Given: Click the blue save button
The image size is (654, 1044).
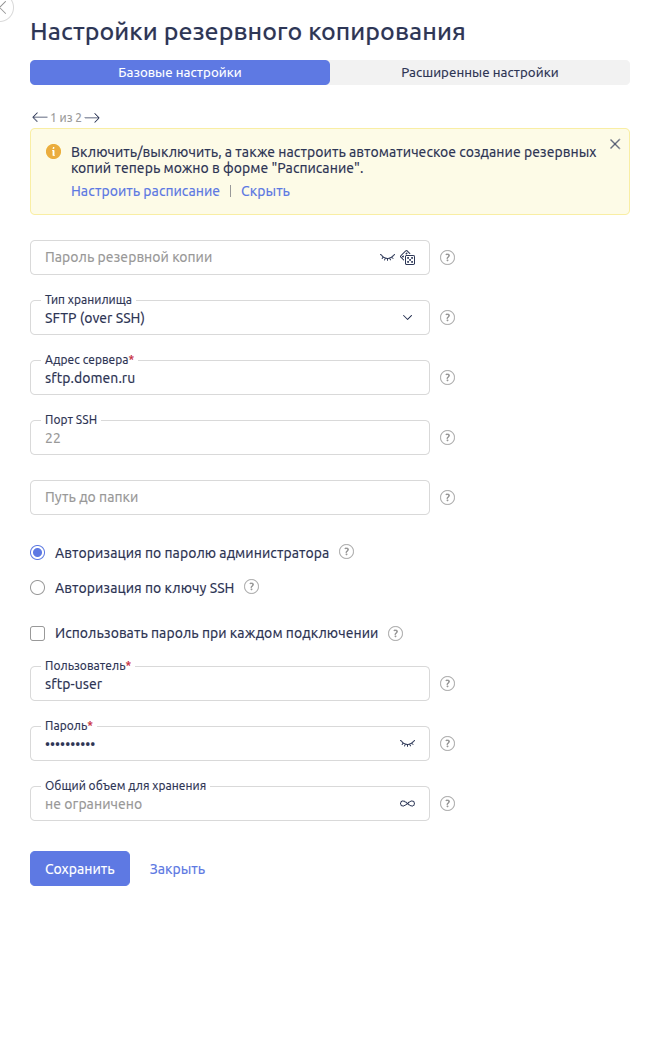Looking at the screenshot, I should coord(80,869).
